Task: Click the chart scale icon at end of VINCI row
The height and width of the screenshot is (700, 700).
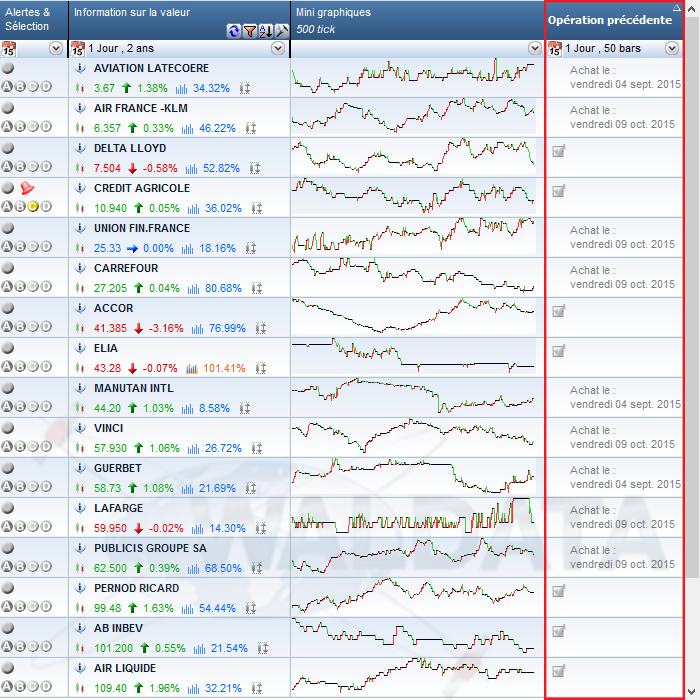Action: (x=257, y=448)
